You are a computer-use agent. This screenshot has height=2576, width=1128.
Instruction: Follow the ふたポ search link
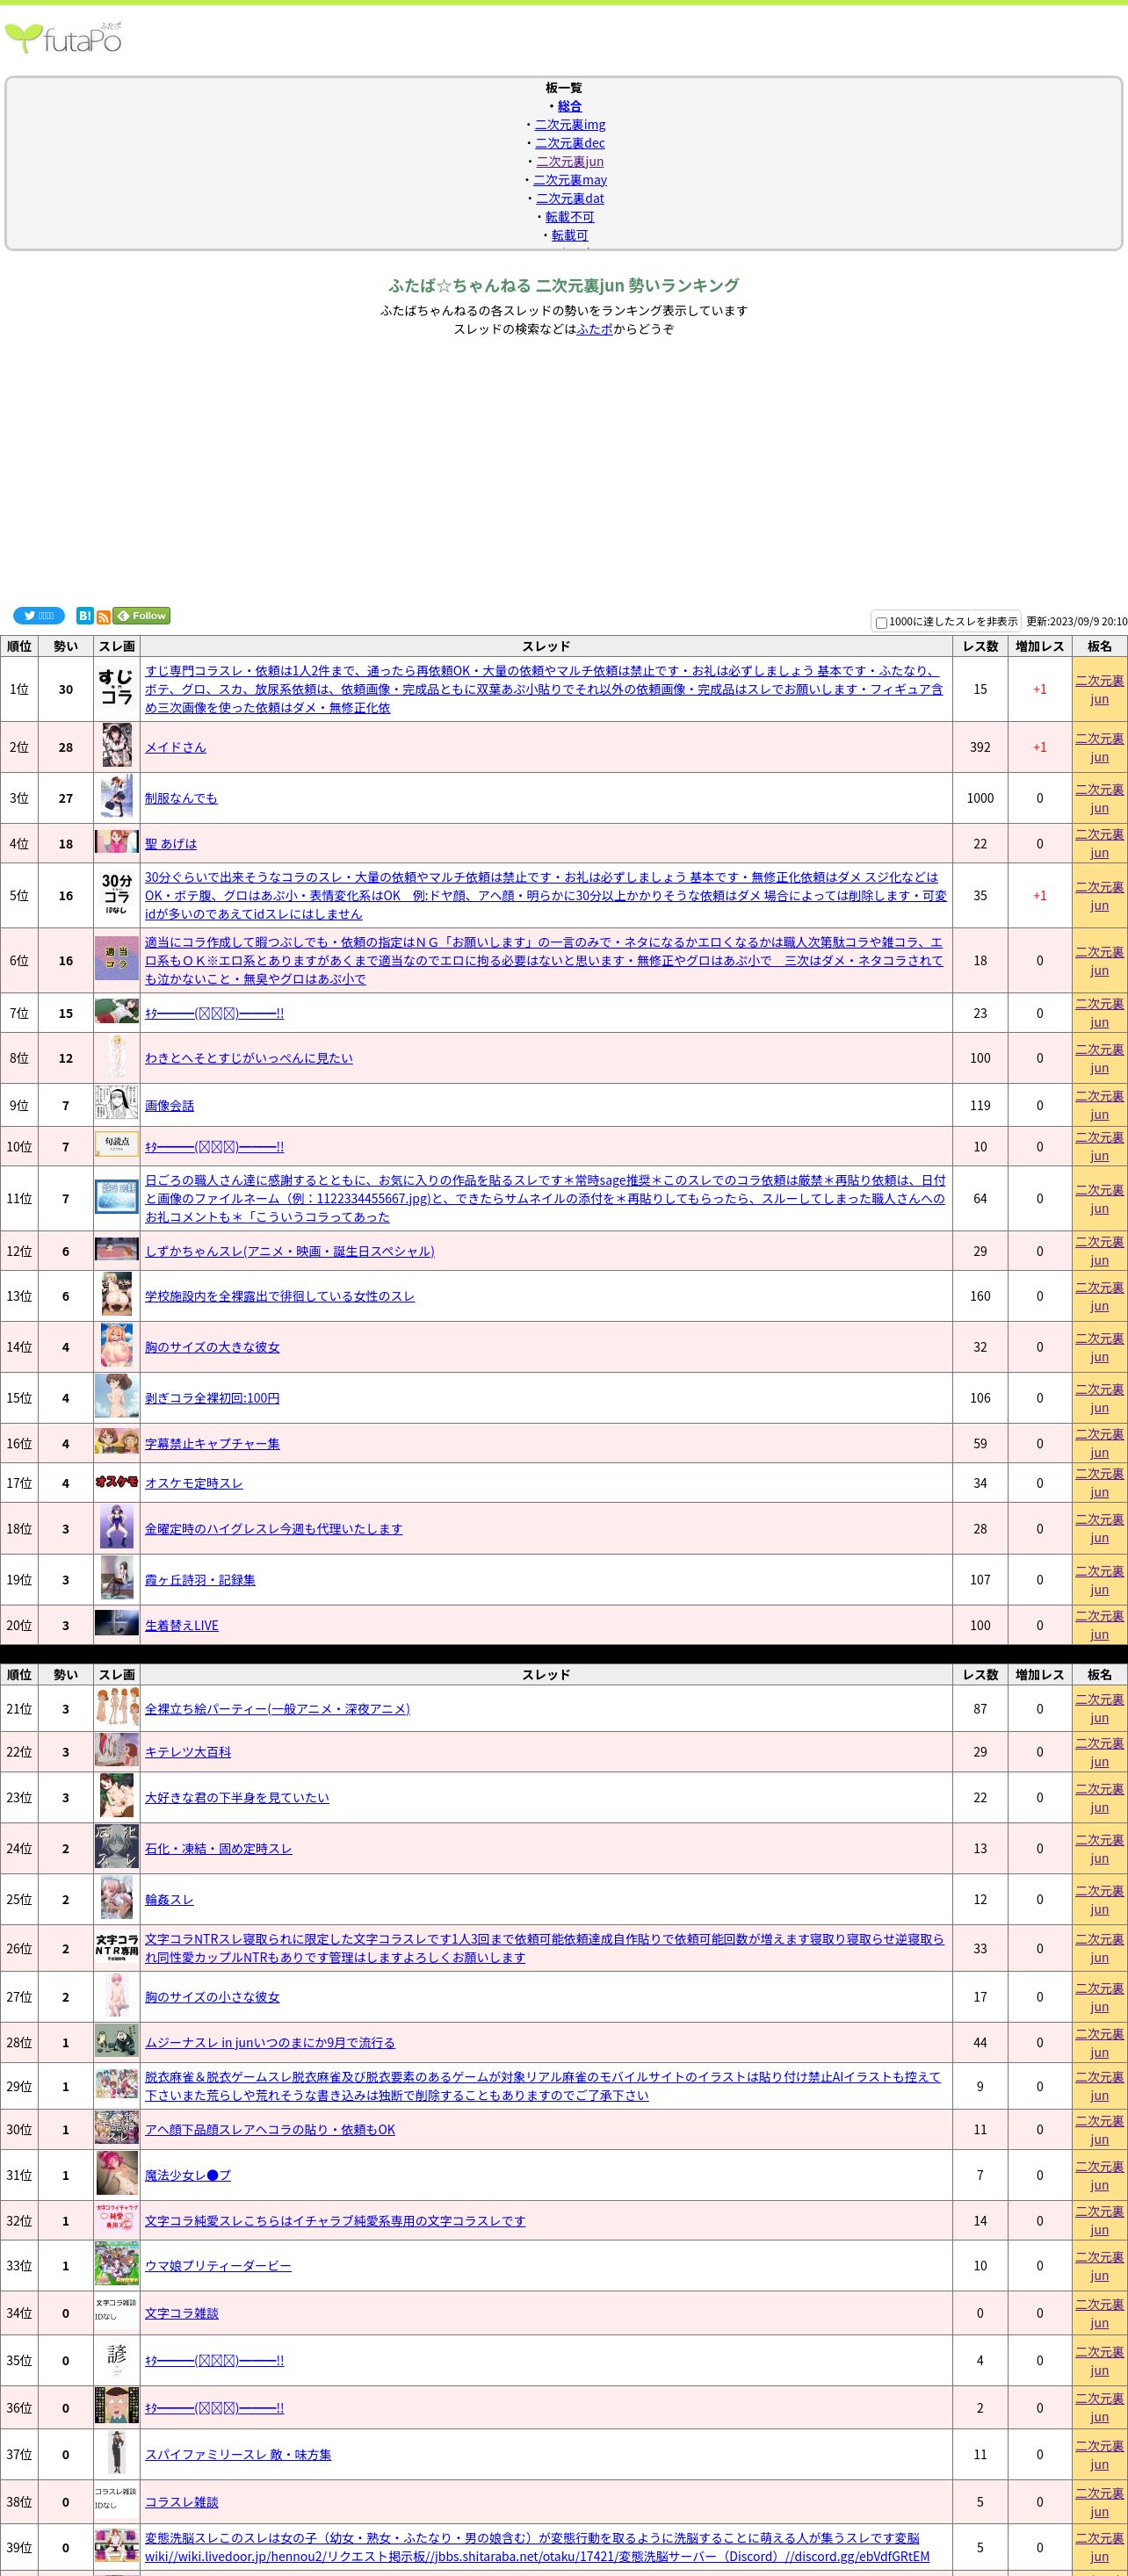tap(595, 329)
